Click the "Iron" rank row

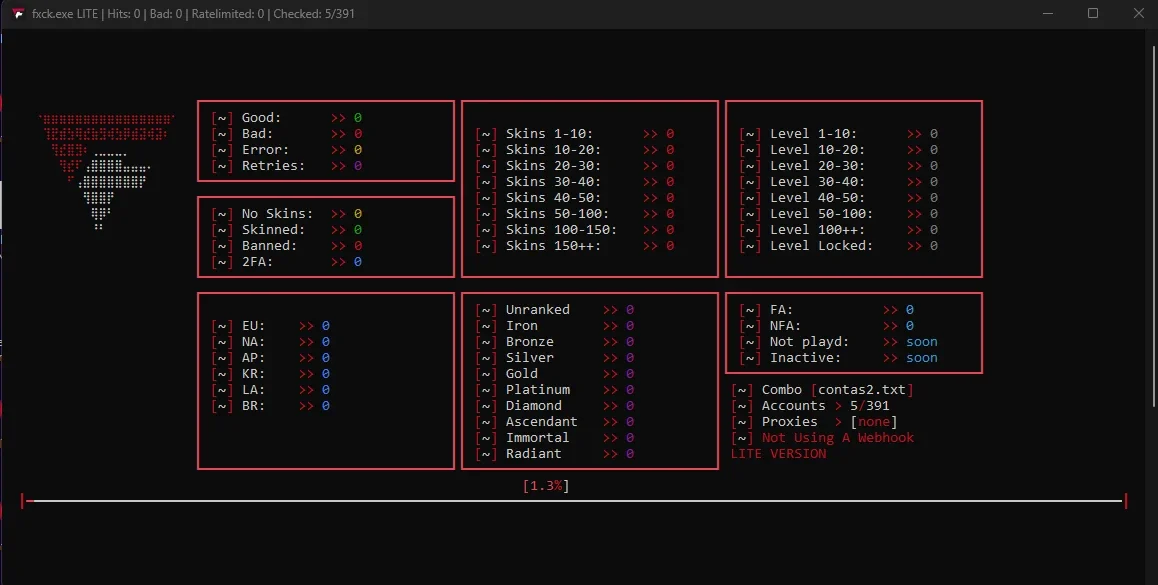[555, 326]
